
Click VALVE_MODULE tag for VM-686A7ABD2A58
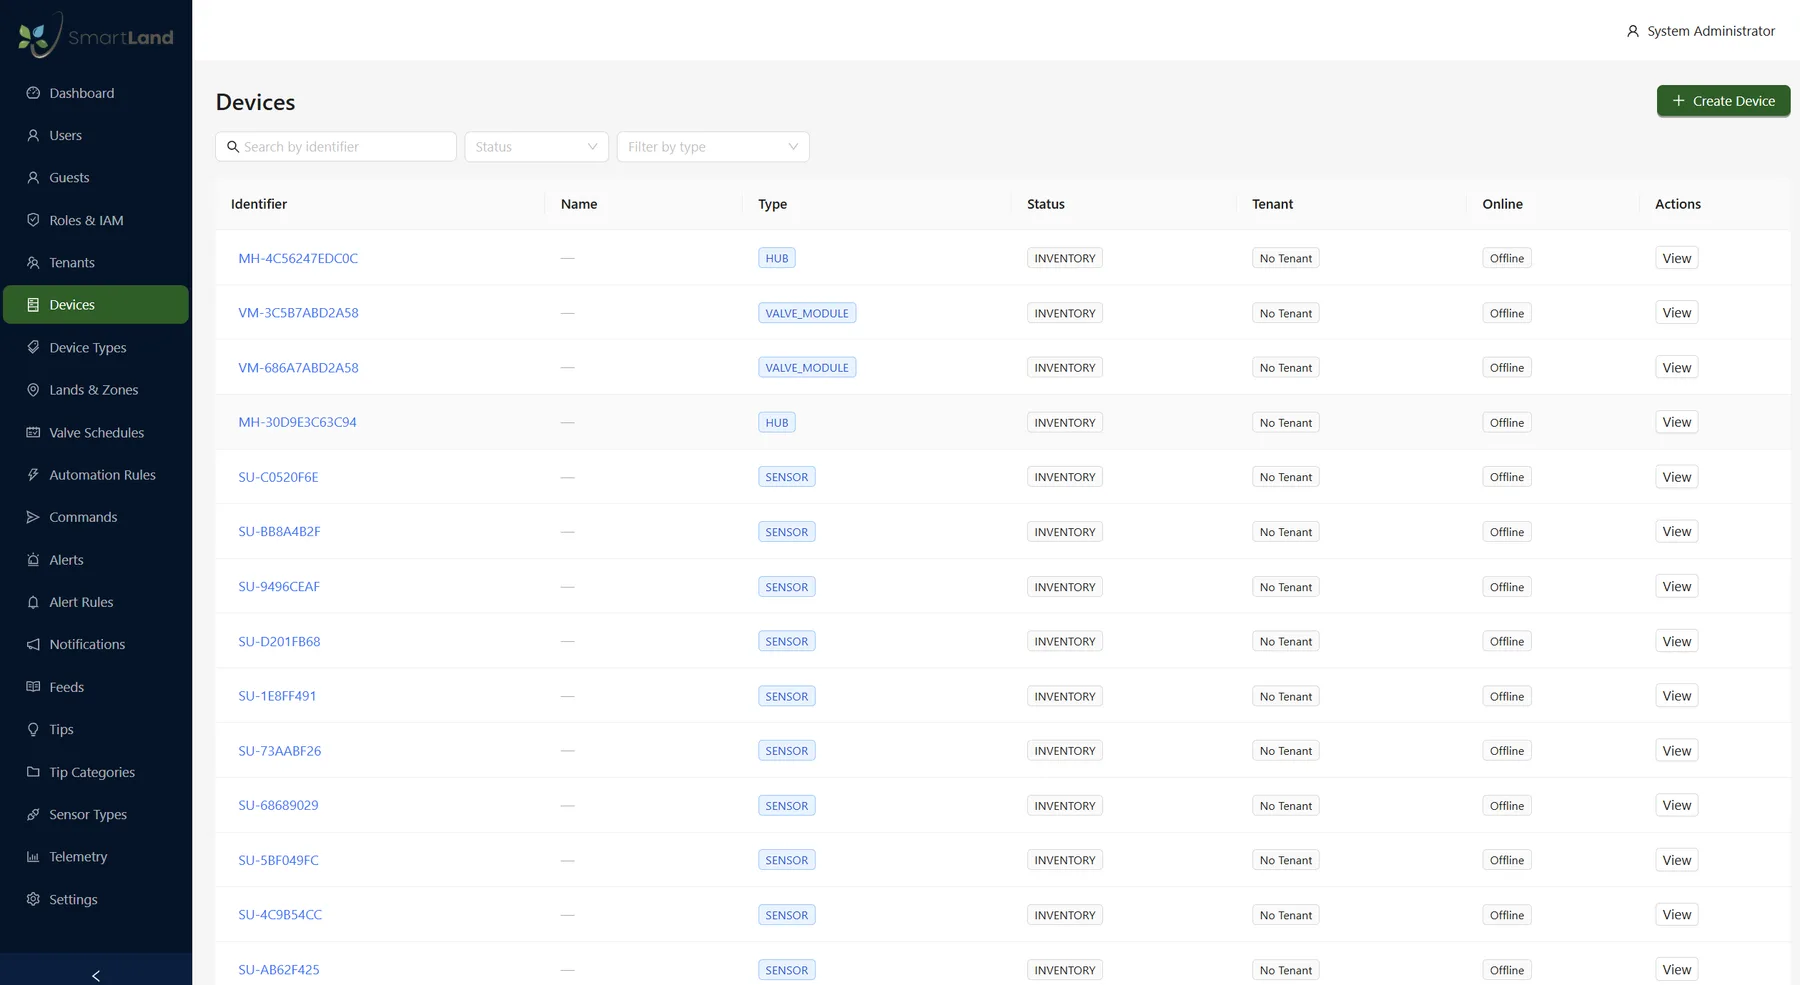[807, 368]
